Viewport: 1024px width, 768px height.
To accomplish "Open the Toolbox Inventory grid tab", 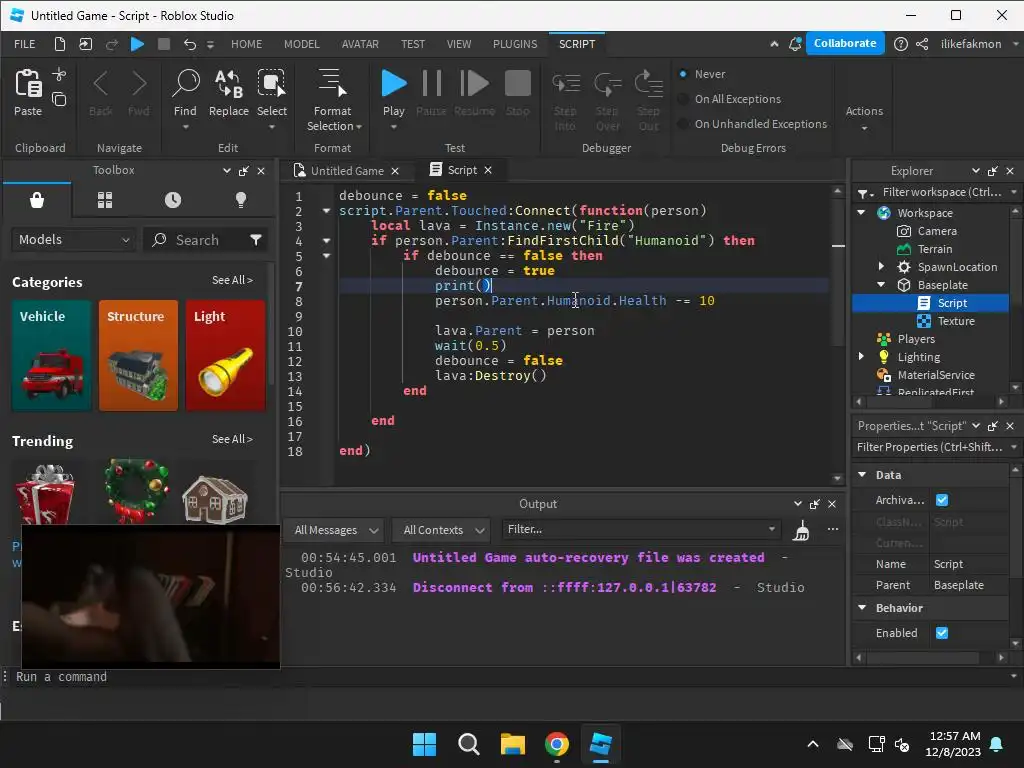I will click(105, 200).
